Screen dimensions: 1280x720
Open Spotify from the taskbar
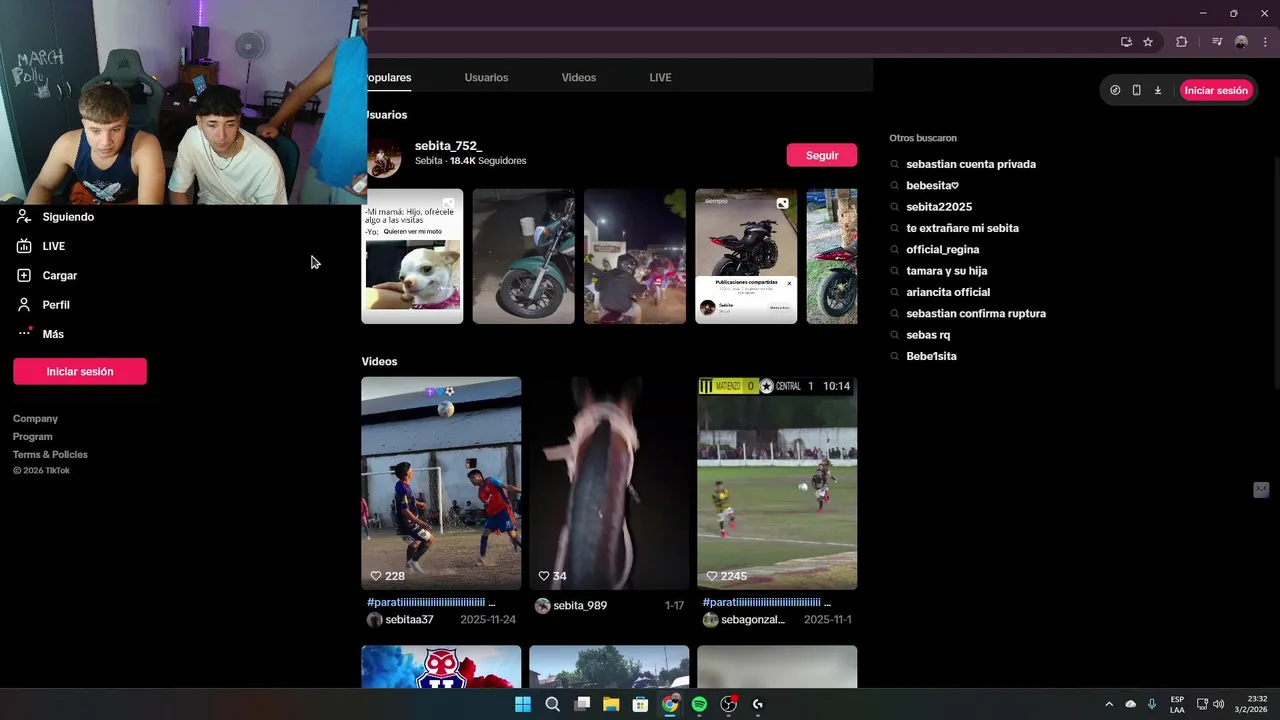699,704
